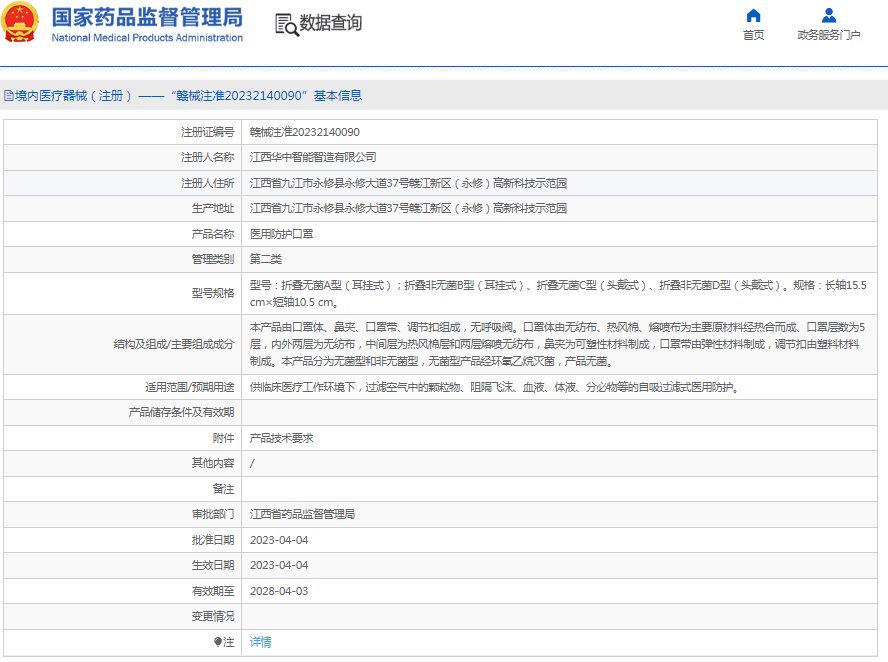Open the 详情 link

[x=261, y=642]
